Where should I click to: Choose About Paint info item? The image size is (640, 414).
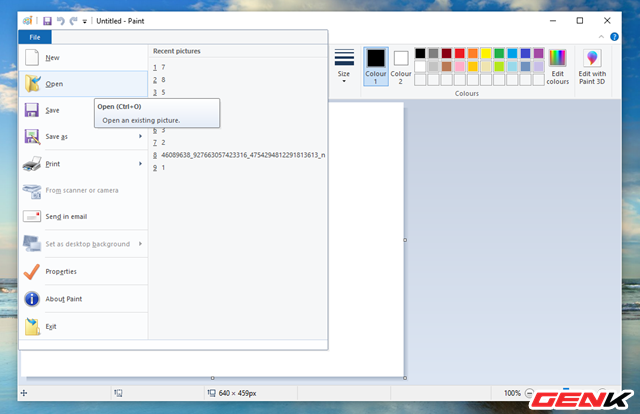point(62,298)
